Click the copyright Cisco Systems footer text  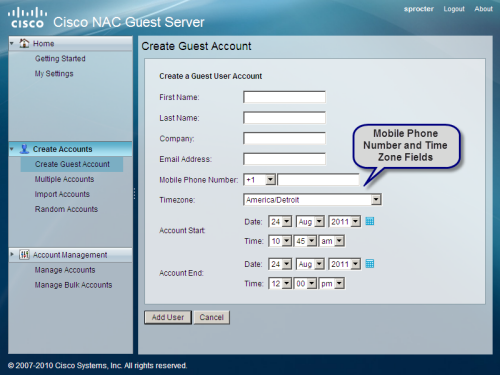(97, 366)
